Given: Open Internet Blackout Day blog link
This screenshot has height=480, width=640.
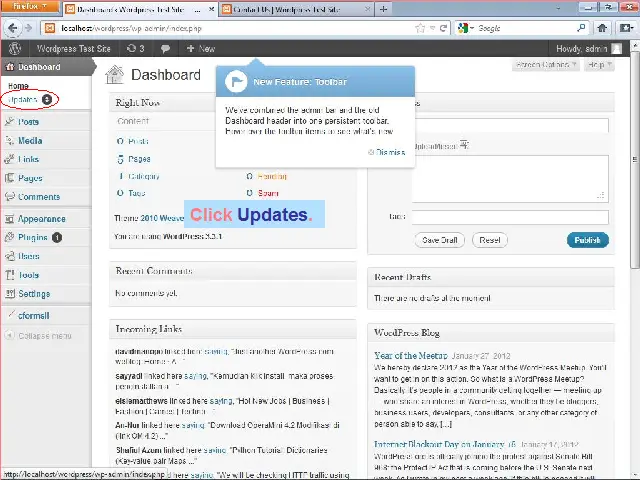Looking at the screenshot, I should (x=445, y=444).
